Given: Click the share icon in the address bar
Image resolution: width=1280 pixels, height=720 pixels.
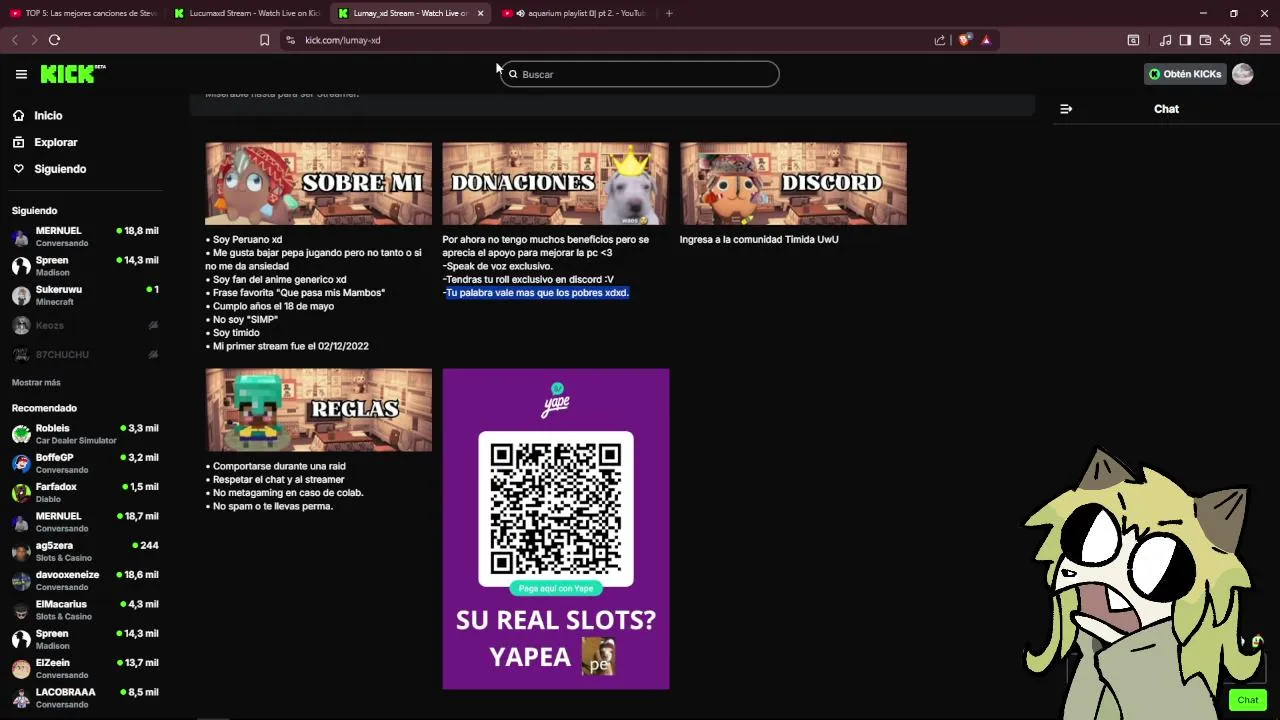Looking at the screenshot, I should [x=940, y=40].
